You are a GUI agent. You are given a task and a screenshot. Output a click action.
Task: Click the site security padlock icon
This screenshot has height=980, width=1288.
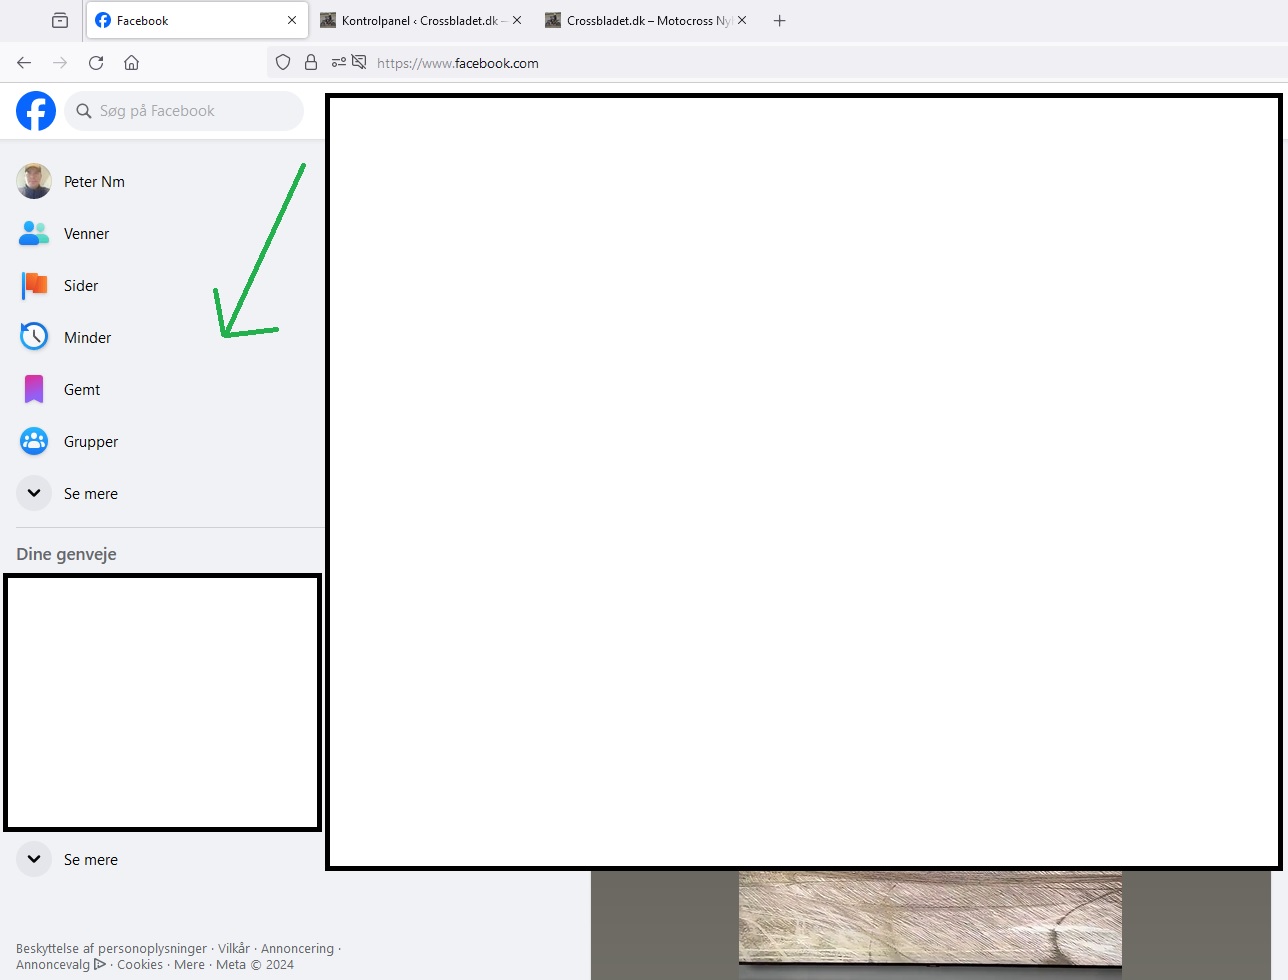tap(311, 63)
